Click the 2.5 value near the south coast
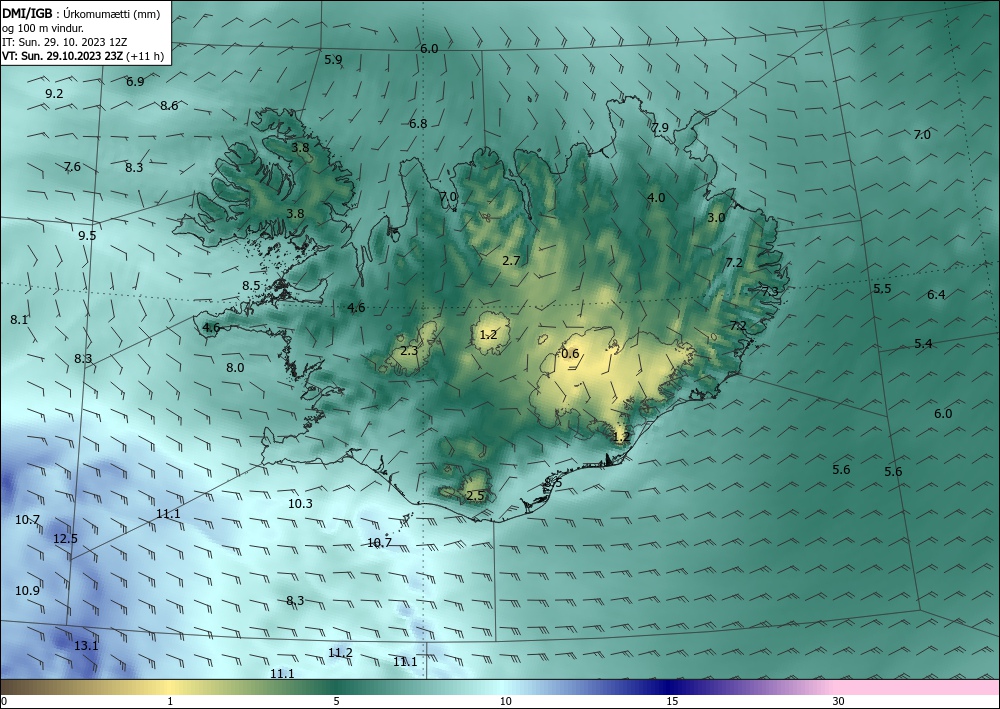This screenshot has height=709, width=1000. tap(475, 495)
